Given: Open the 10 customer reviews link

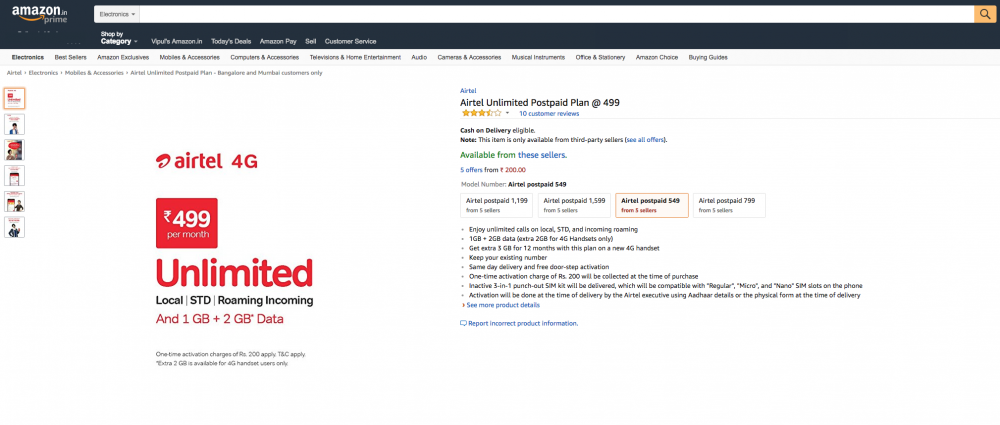Looking at the screenshot, I should coord(549,114).
